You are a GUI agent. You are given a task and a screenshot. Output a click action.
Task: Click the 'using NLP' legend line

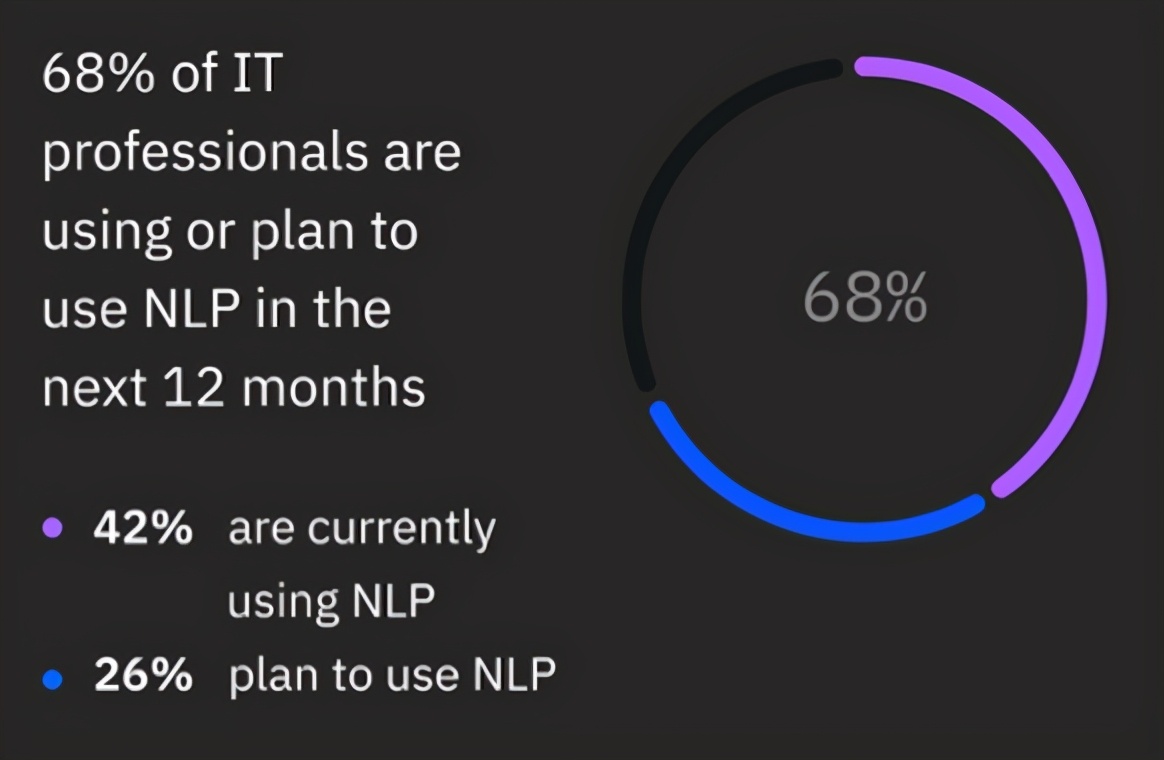(x=331, y=602)
